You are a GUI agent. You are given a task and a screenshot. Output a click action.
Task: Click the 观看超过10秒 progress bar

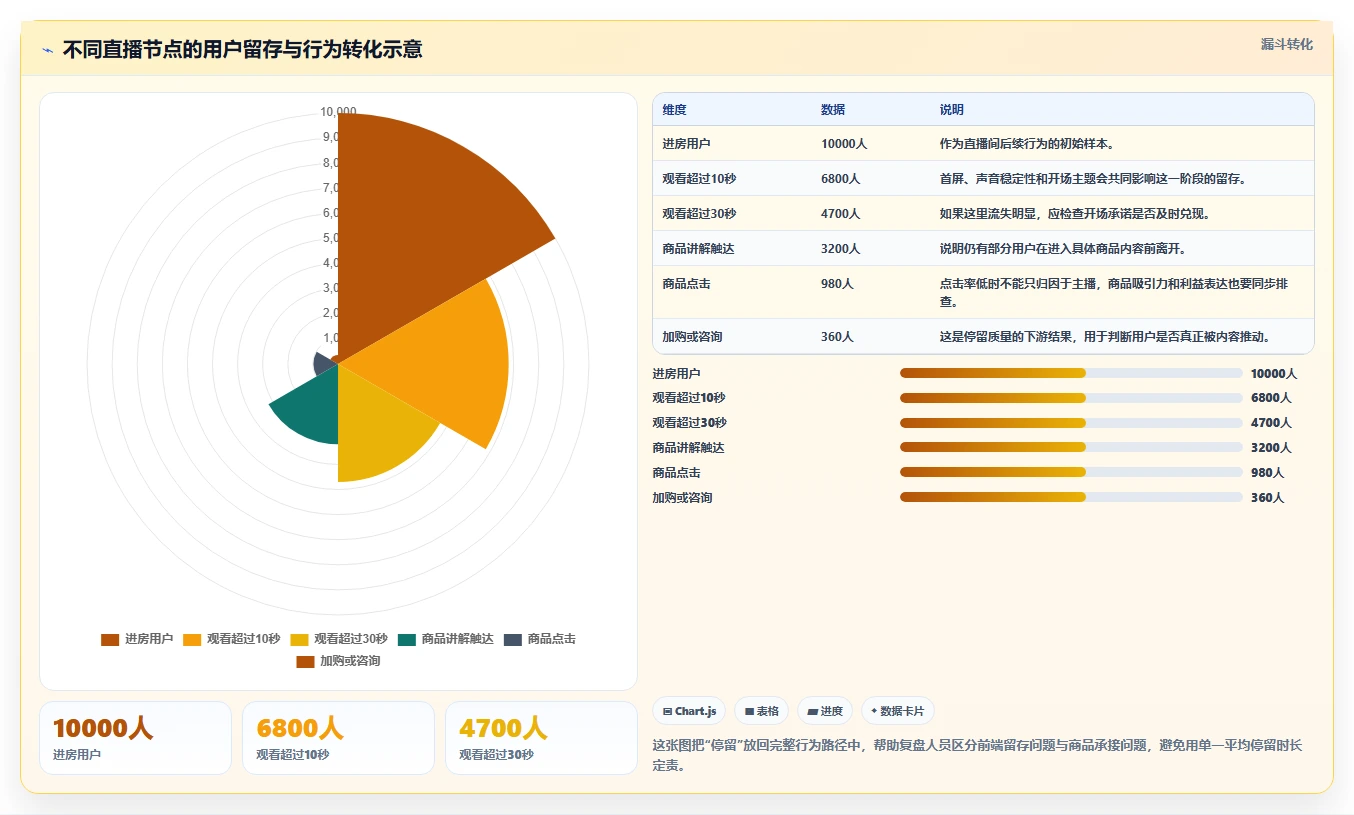click(x=1071, y=398)
